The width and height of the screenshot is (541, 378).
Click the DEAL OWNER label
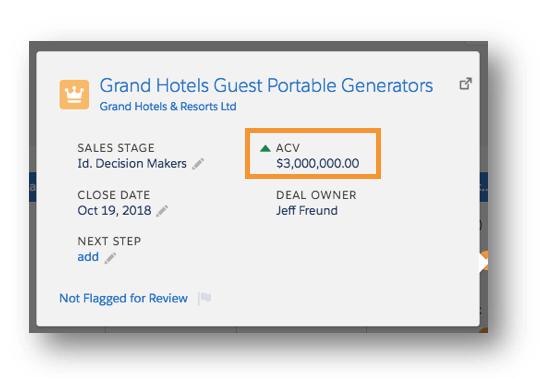[316, 195]
